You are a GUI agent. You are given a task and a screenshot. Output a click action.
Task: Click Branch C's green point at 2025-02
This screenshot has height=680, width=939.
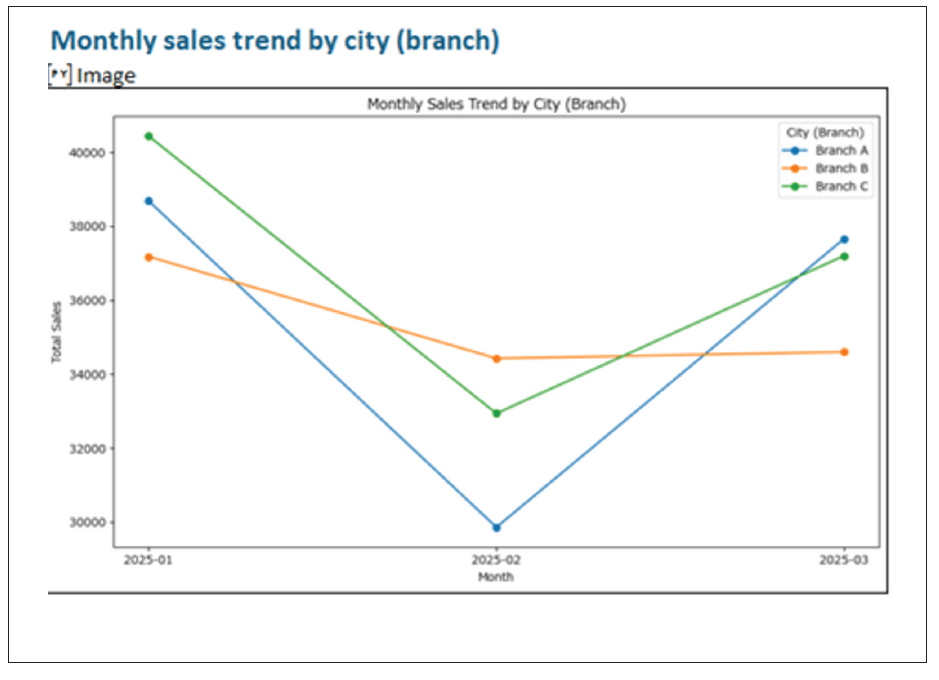(x=496, y=413)
